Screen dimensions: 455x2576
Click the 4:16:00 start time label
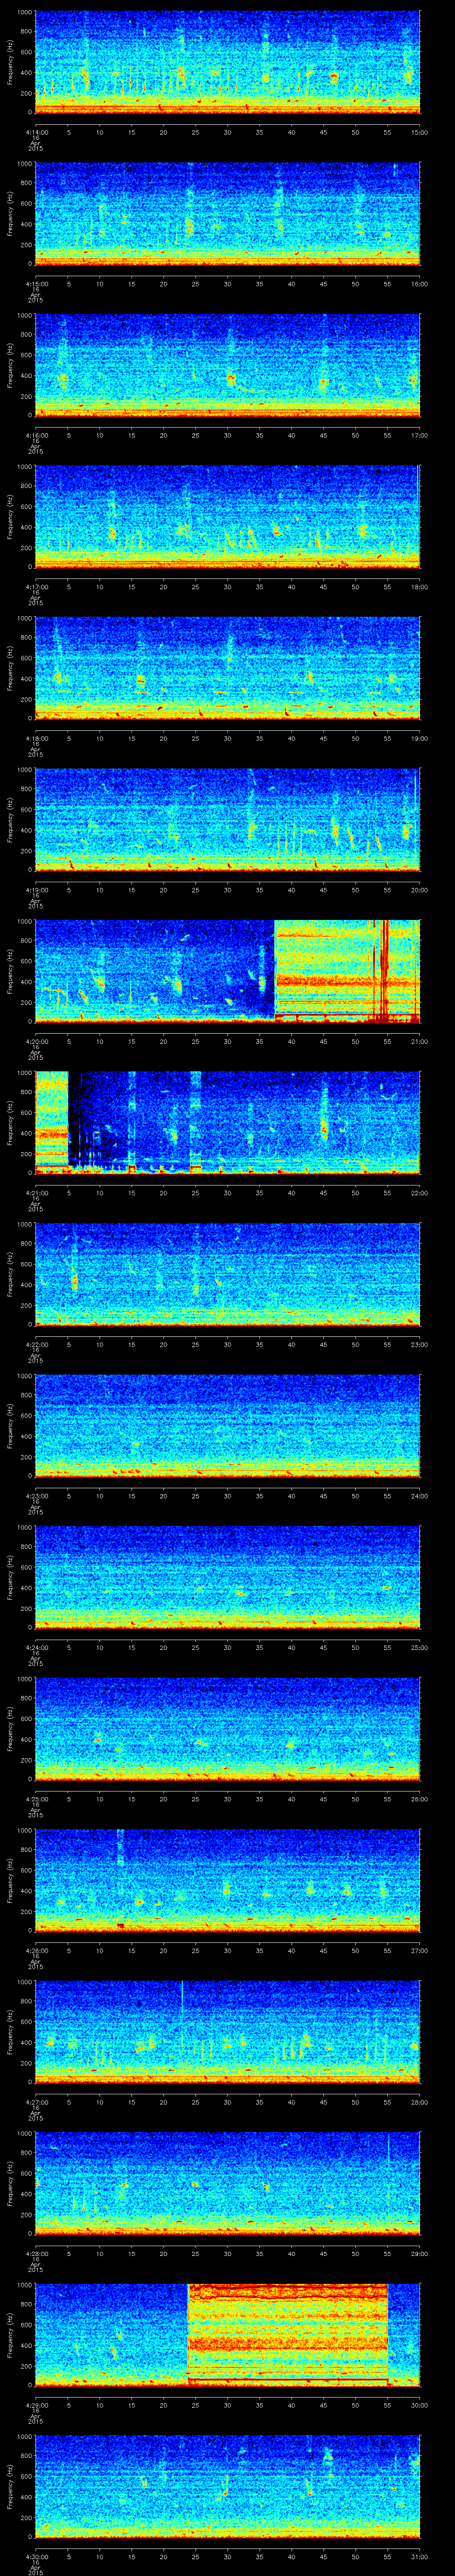(36, 435)
